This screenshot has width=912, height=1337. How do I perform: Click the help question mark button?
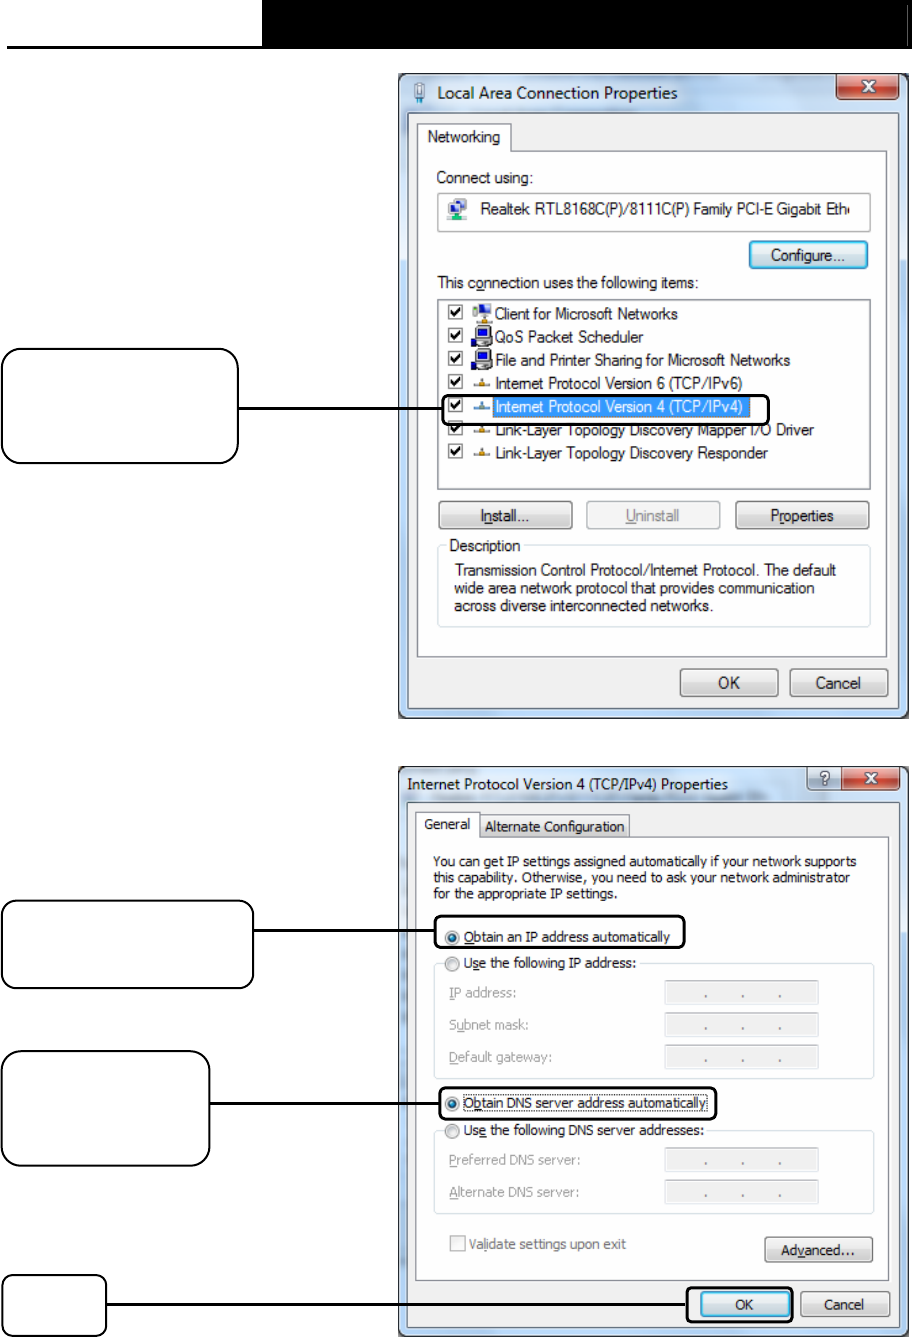click(824, 779)
